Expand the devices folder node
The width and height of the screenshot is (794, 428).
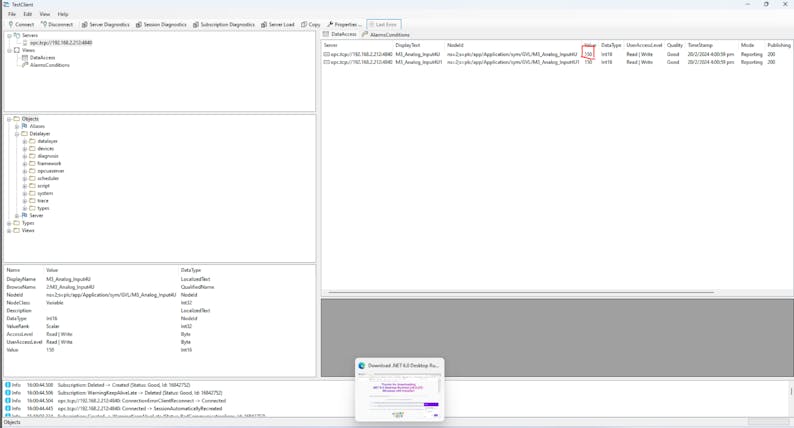click(25, 149)
